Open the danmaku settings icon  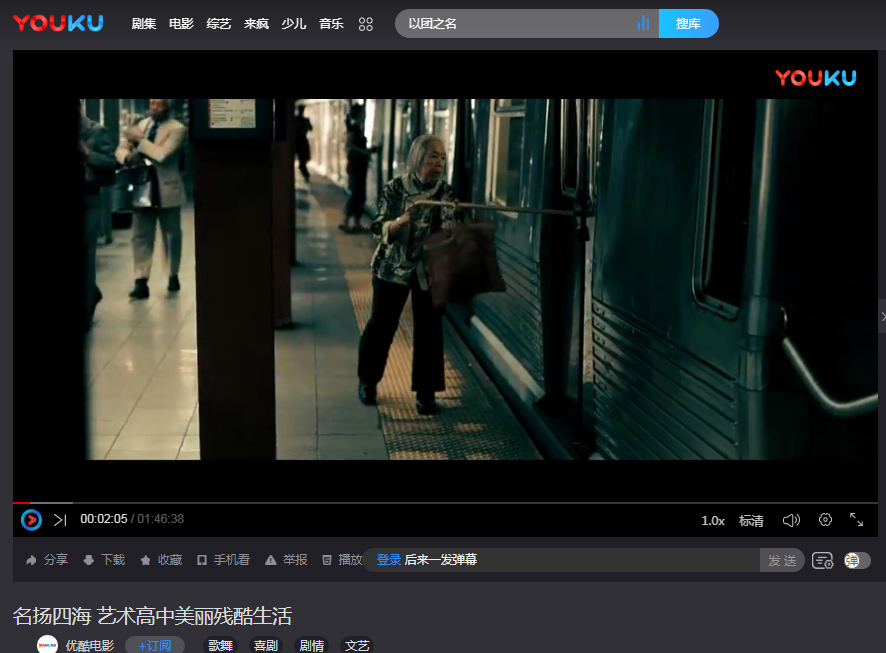(x=822, y=560)
